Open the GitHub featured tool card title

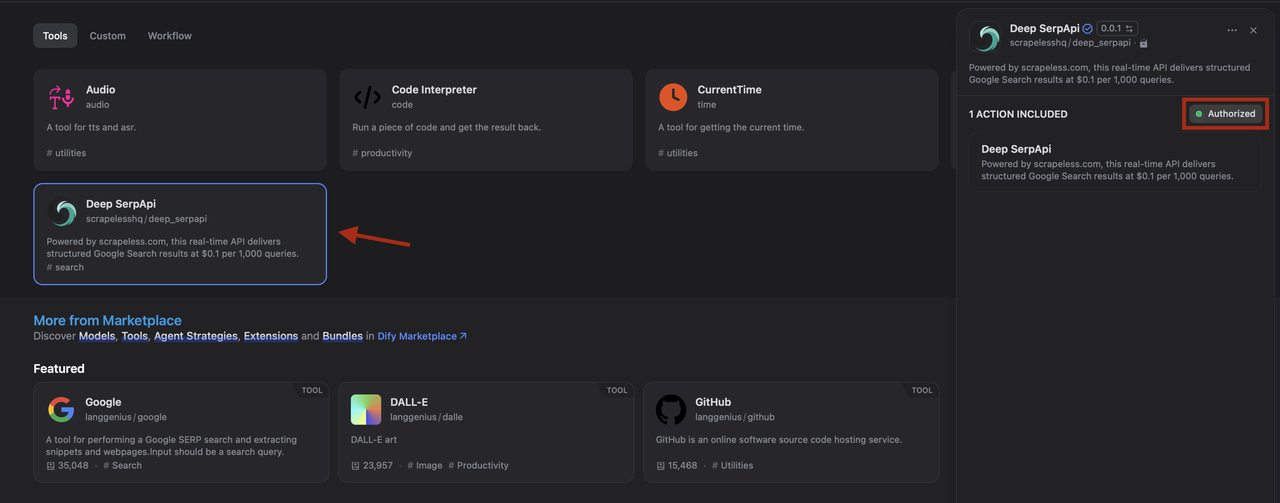click(714, 402)
